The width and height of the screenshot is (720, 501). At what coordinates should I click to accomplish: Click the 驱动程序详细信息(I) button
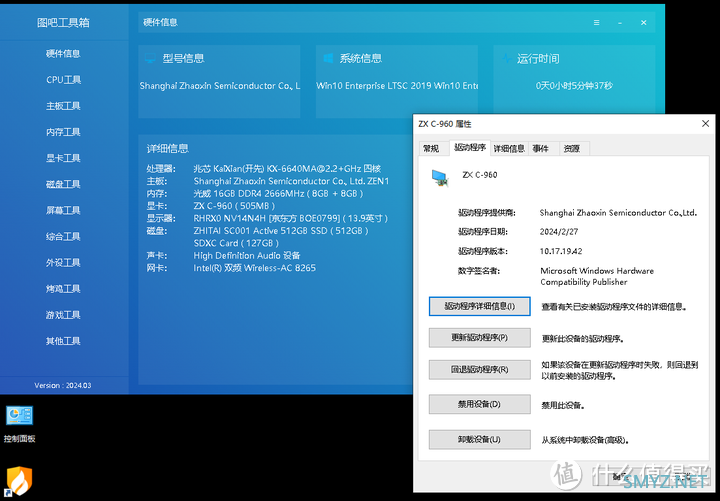[x=479, y=306]
